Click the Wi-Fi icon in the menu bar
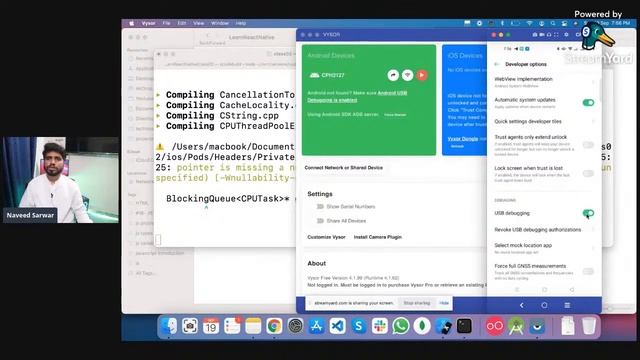The image size is (640, 360). click(529, 23)
